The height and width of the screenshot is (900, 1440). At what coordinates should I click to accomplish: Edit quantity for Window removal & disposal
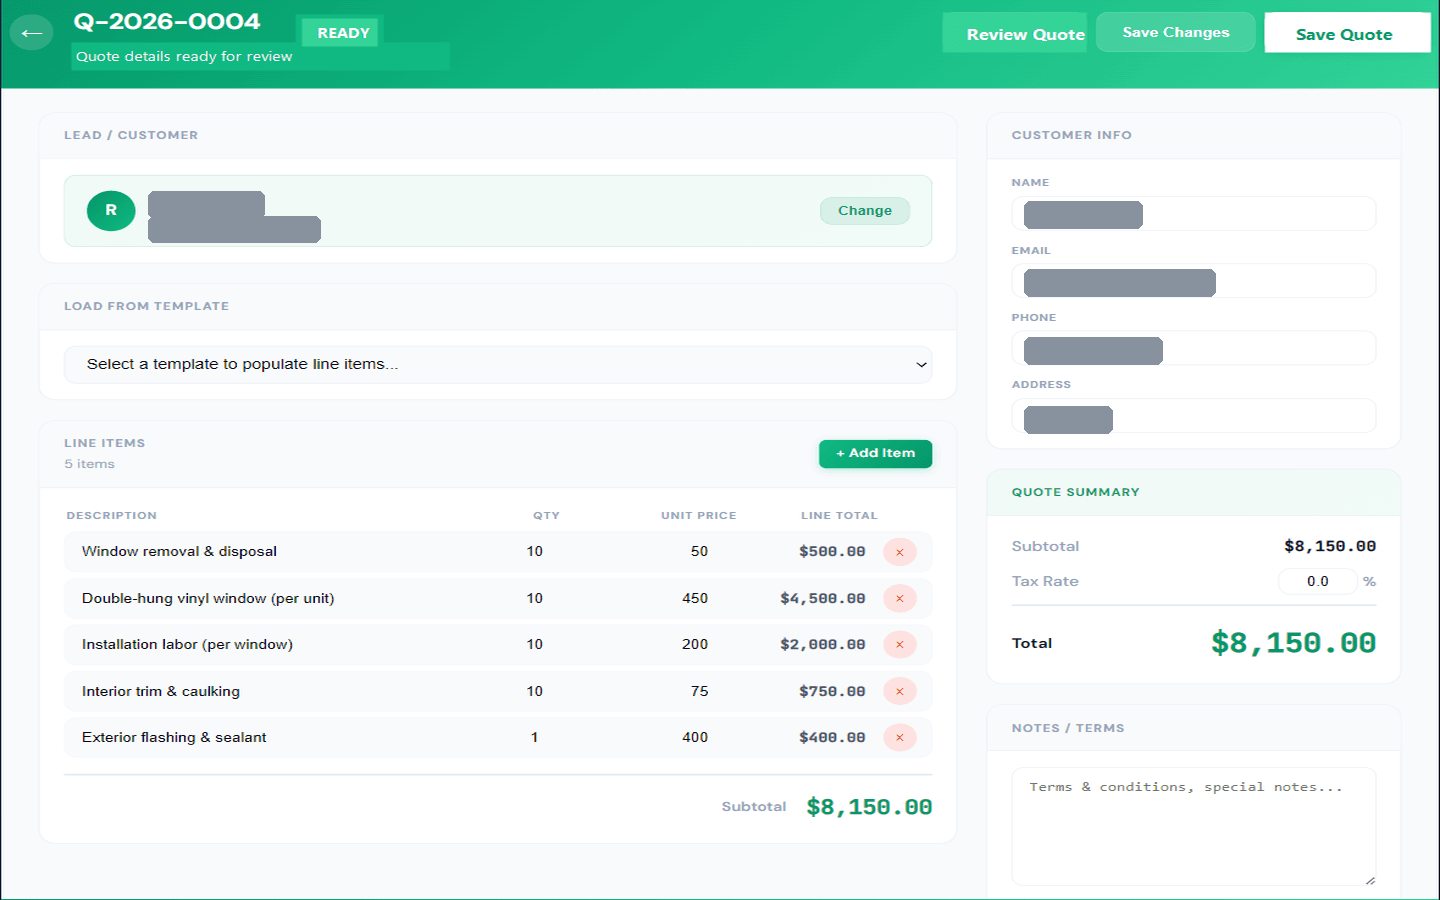pyautogui.click(x=535, y=552)
